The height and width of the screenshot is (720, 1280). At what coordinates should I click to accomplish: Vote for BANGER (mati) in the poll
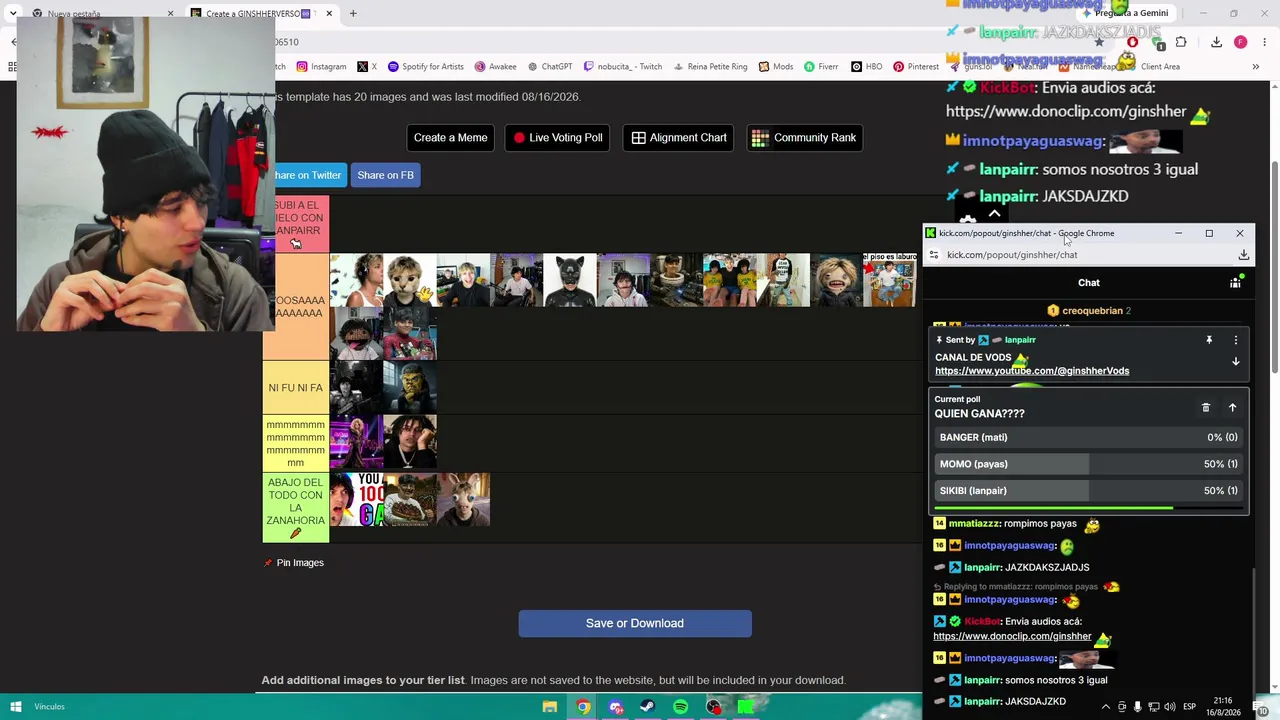(x=1088, y=437)
